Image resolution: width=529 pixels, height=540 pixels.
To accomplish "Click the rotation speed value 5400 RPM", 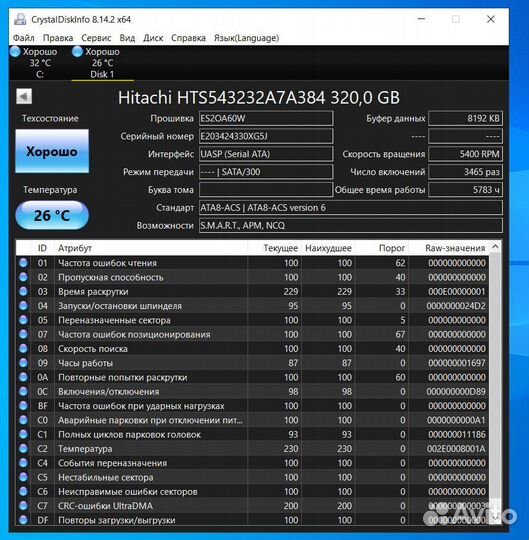I will (465, 154).
